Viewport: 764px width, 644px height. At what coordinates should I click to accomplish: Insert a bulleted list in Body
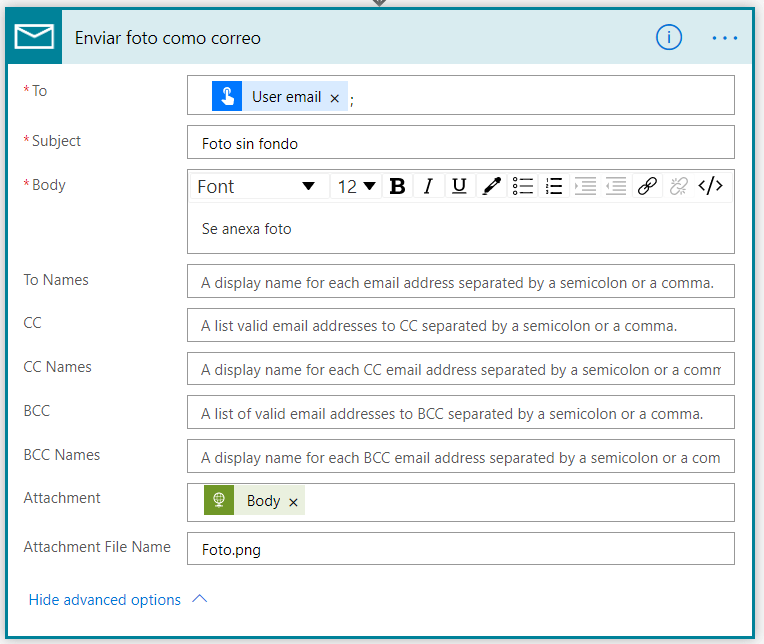coord(522,186)
